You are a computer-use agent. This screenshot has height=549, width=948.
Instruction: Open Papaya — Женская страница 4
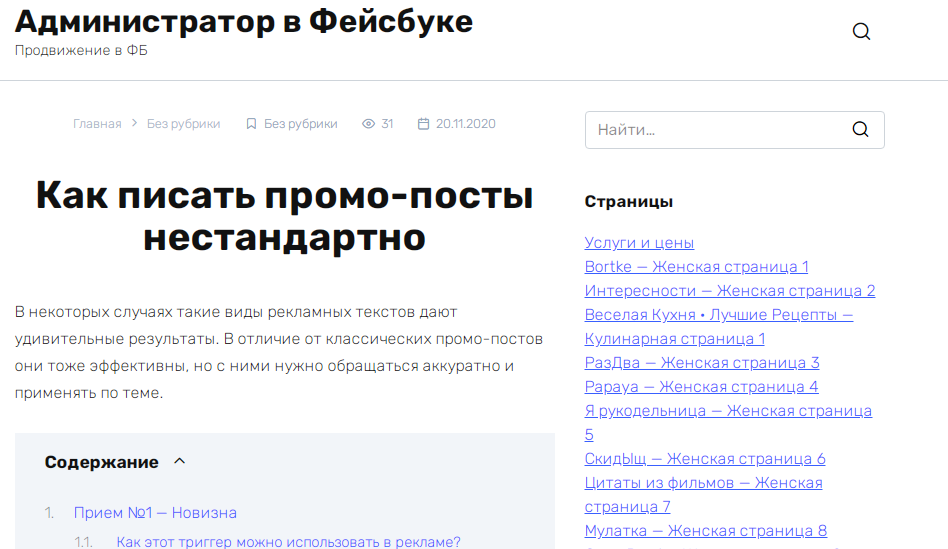[x=701, y=387]
